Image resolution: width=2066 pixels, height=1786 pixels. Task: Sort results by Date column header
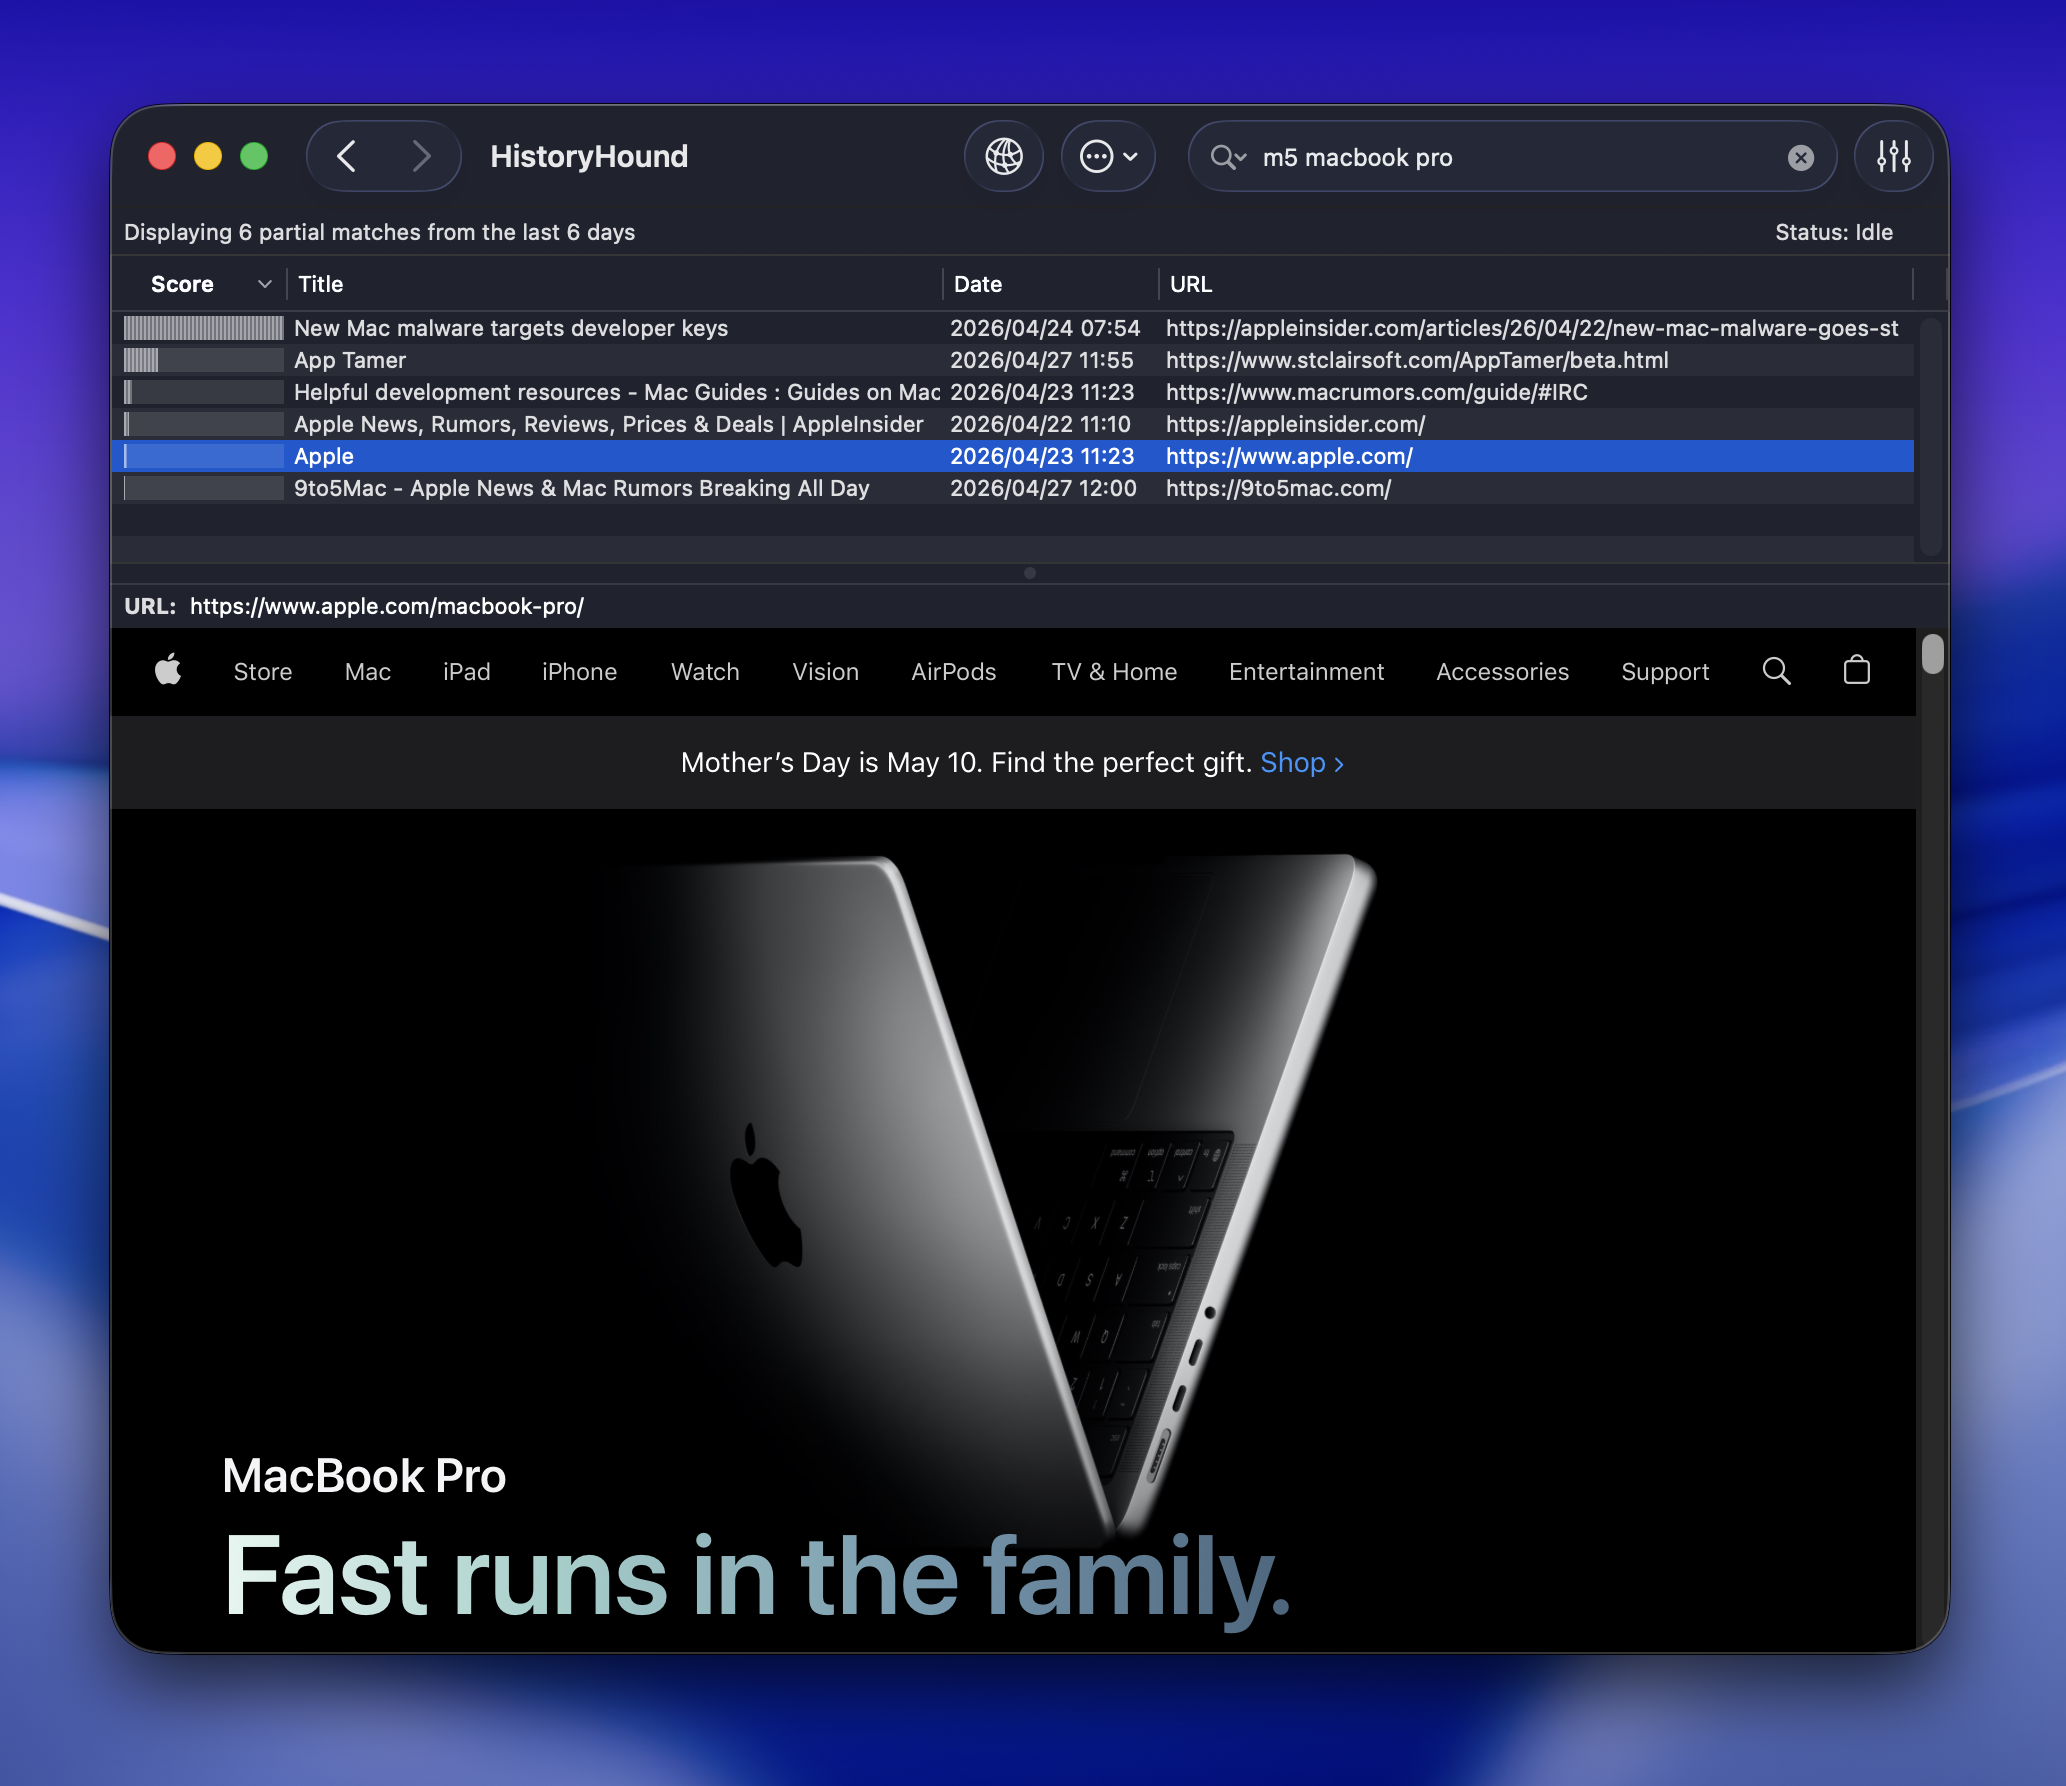point(1050,284)
